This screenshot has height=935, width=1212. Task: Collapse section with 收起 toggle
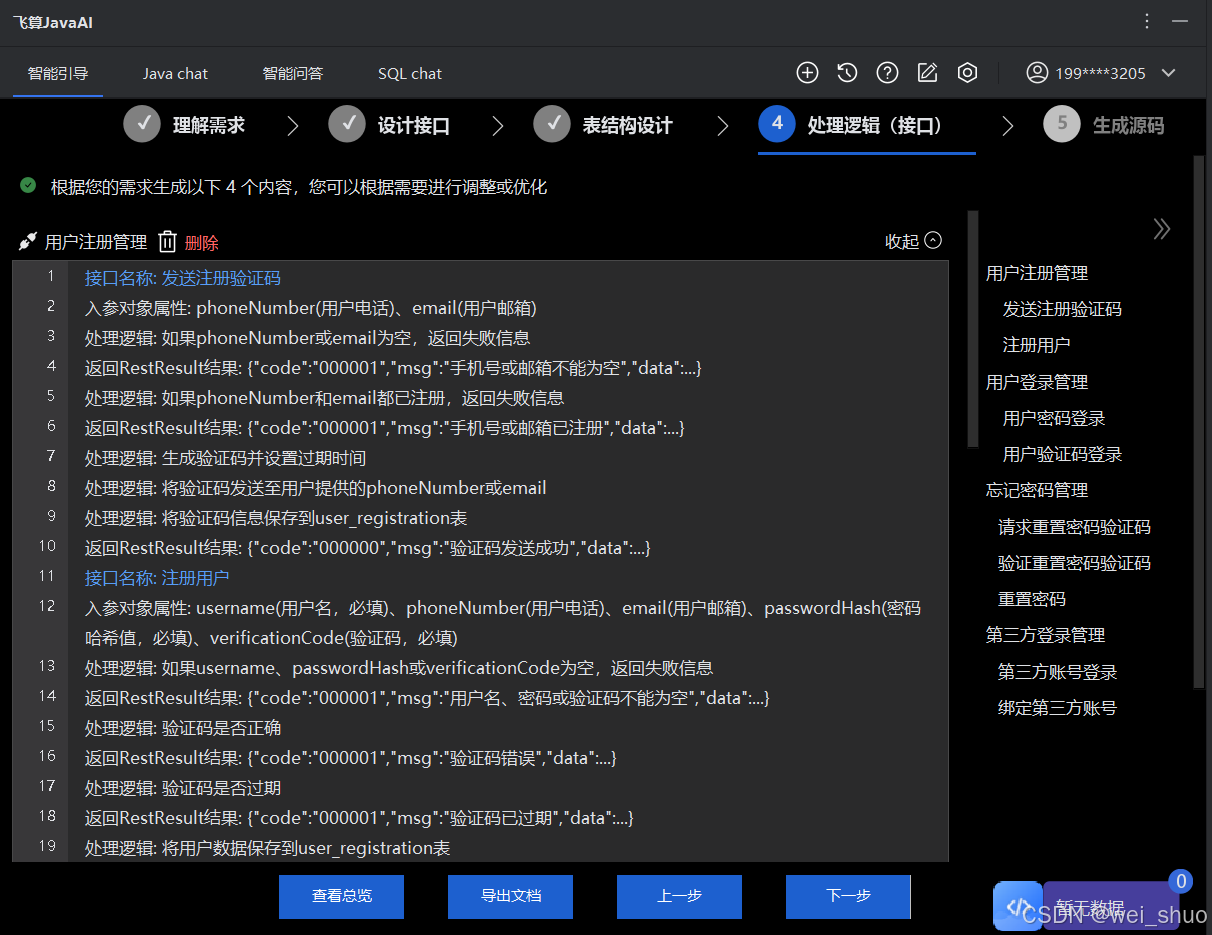click(x=913, y=241)
